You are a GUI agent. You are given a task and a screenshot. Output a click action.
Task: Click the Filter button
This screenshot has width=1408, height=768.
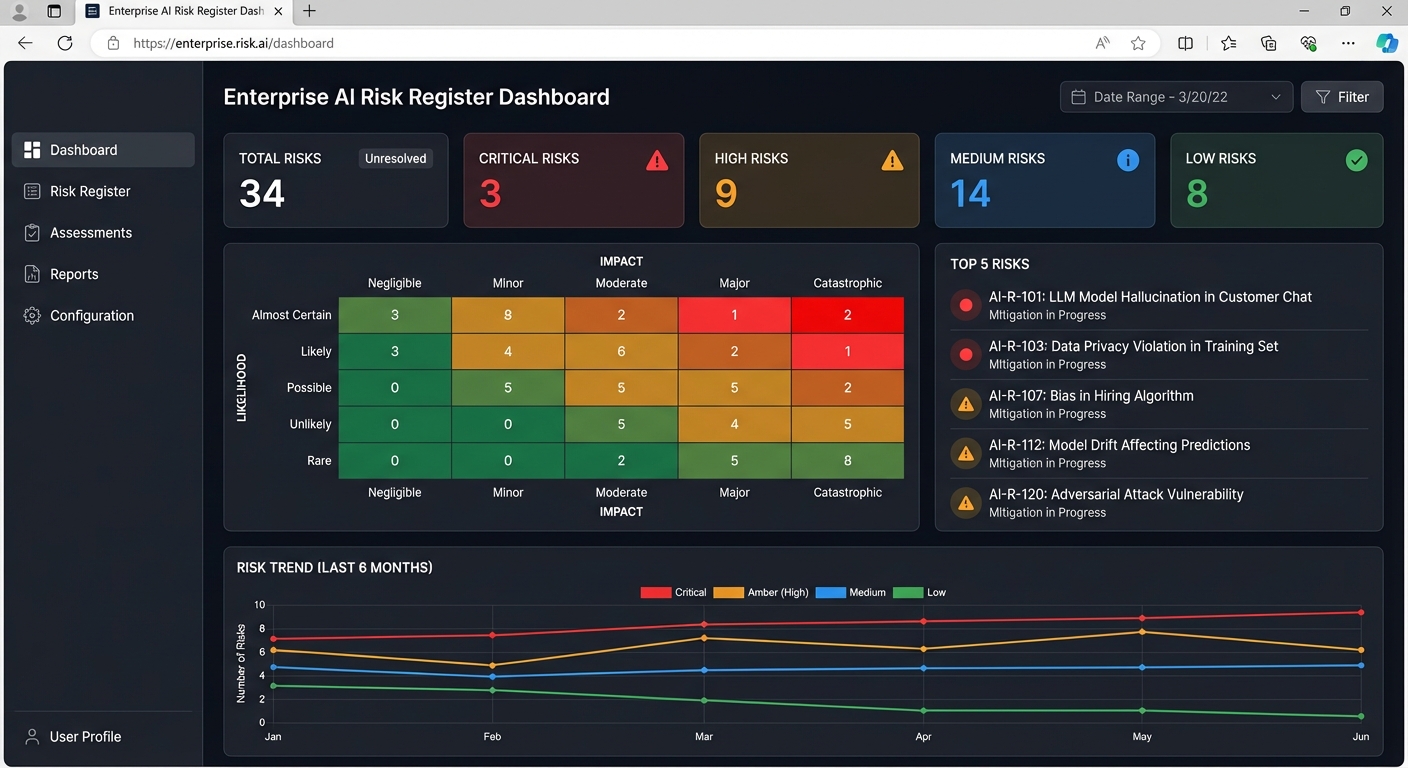coord(1342,96)
